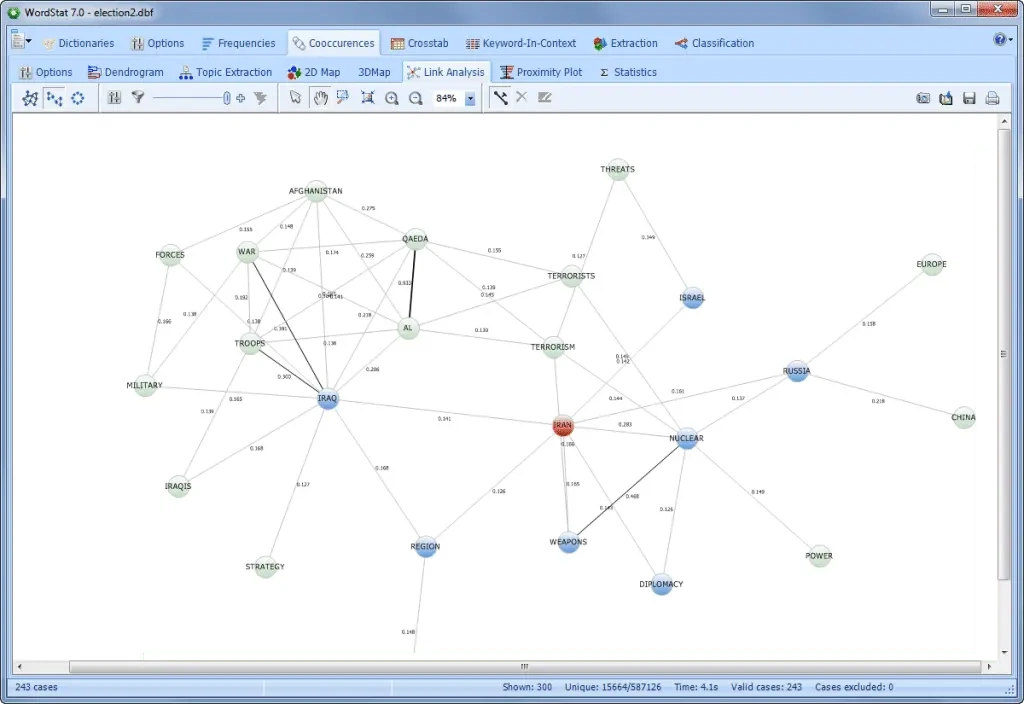Click the zoom in magnifier
The image size is (1024, 704).
tap(392, 98)
